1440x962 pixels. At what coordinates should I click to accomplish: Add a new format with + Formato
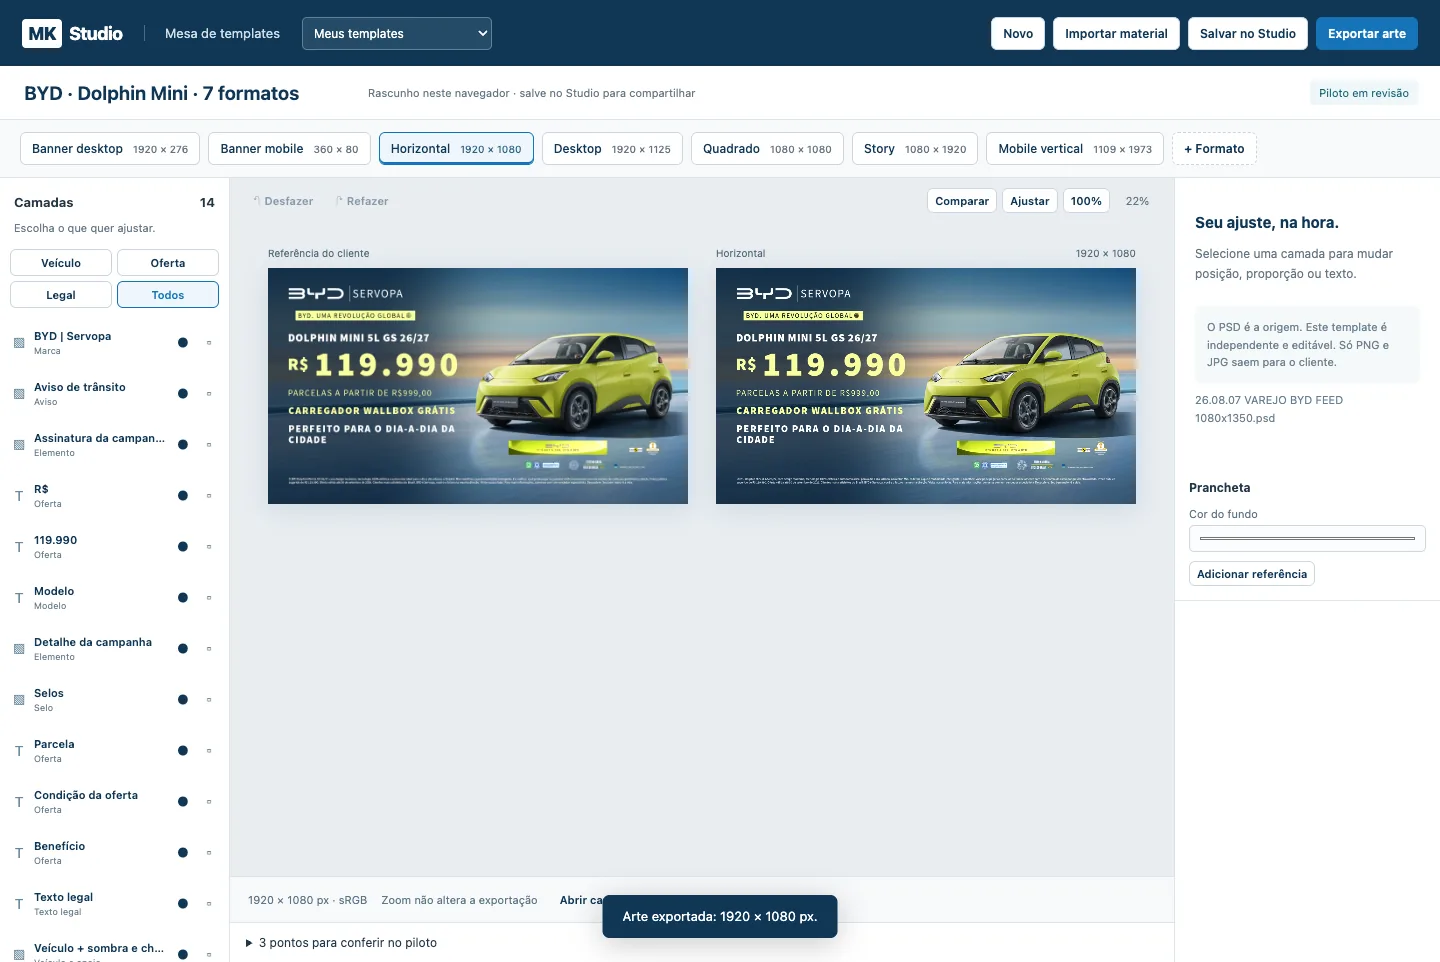coord(1214,149)
